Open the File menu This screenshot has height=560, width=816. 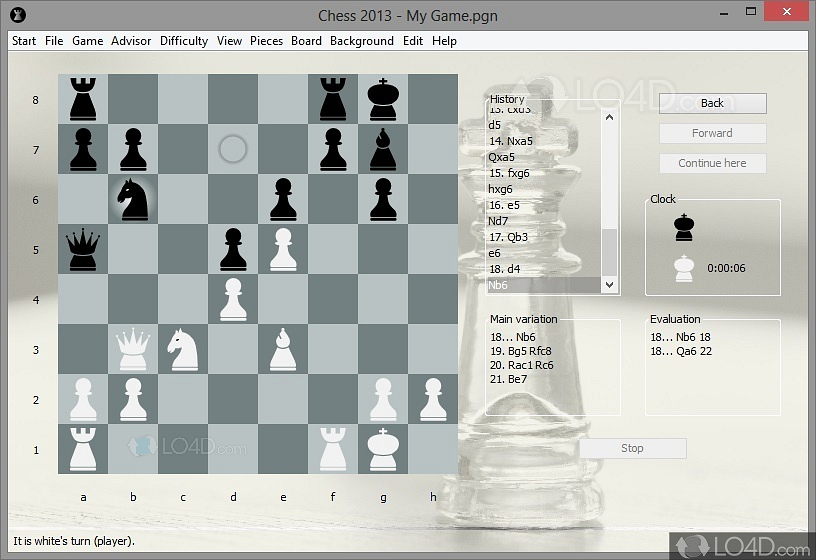(x=54, y=41)
